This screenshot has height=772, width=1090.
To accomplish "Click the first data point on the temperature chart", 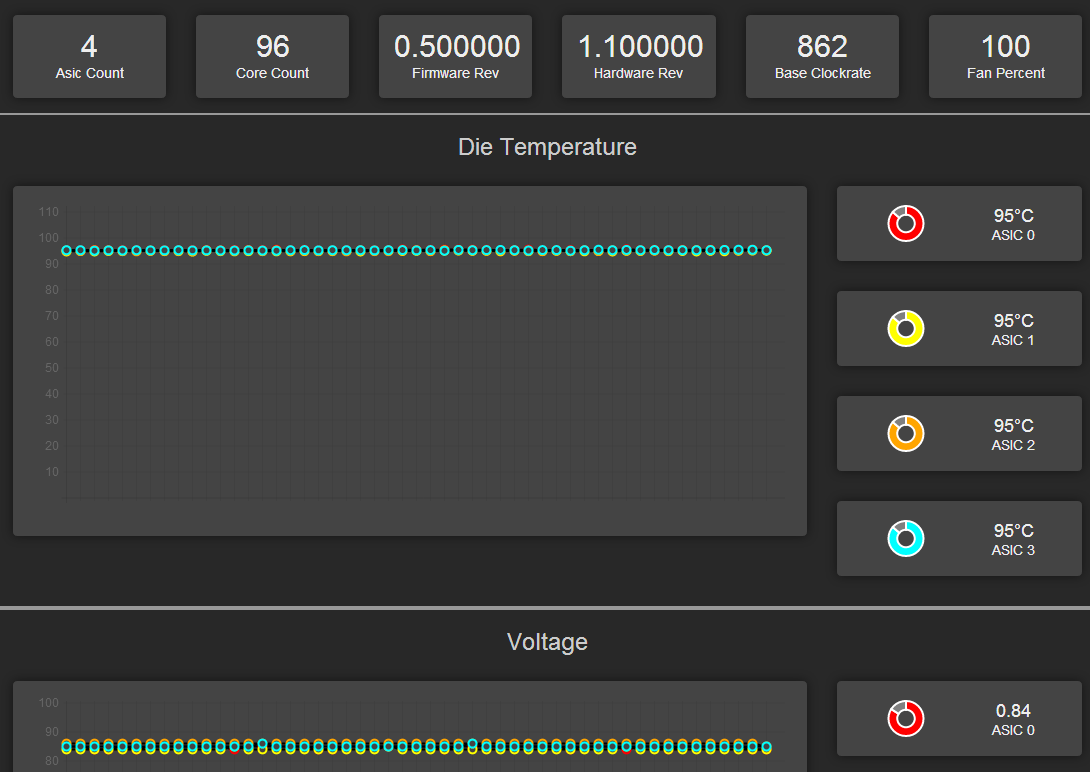I will 66,250.
